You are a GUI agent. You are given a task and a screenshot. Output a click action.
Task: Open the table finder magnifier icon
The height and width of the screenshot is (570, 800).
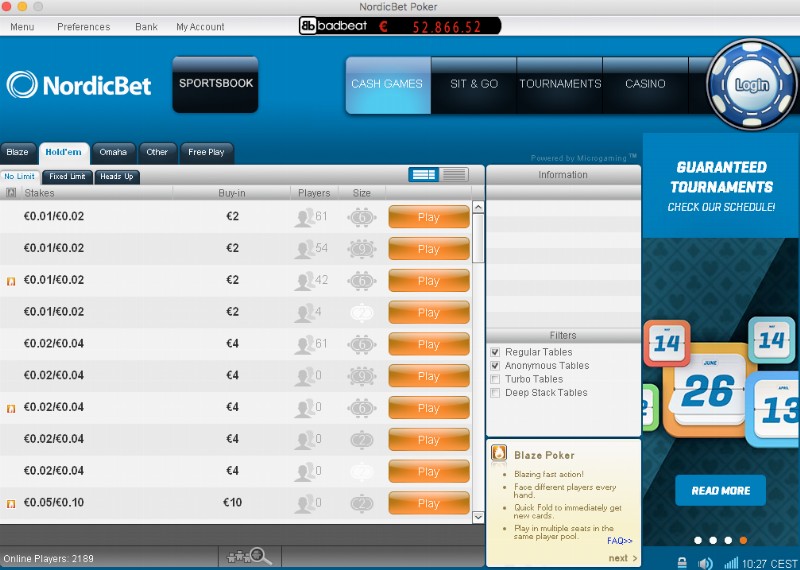pos(250,557)
